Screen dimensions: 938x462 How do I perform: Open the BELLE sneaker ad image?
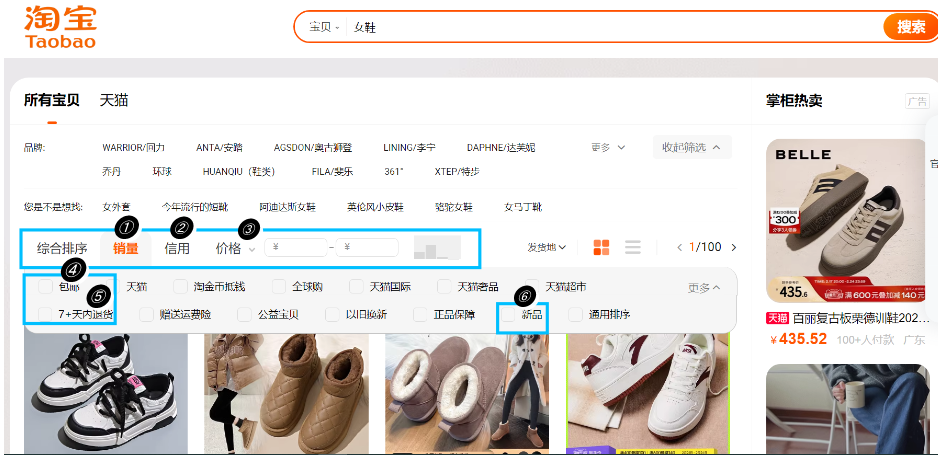pos(846,221)
